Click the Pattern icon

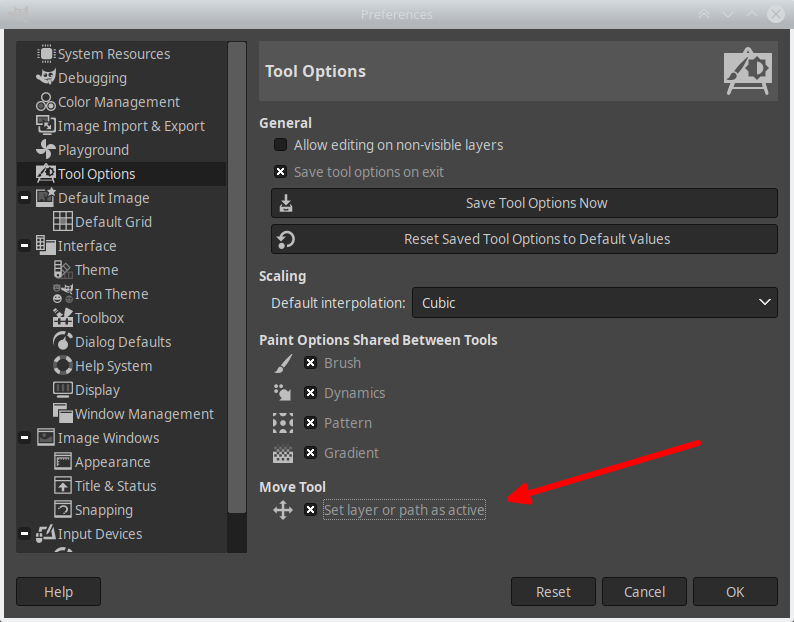(283, 422)
